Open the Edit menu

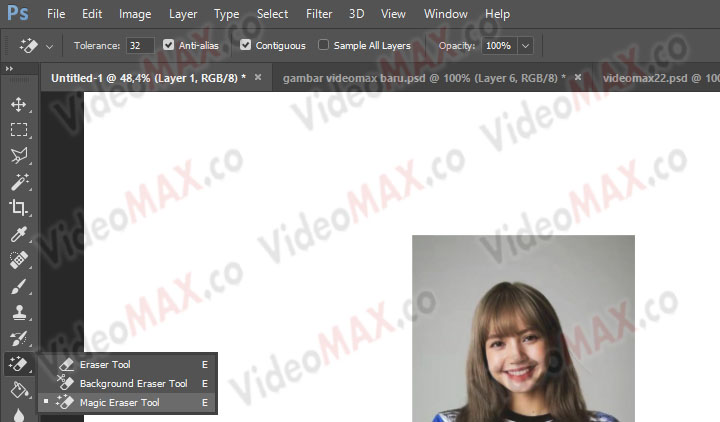(x=92, y=14)
